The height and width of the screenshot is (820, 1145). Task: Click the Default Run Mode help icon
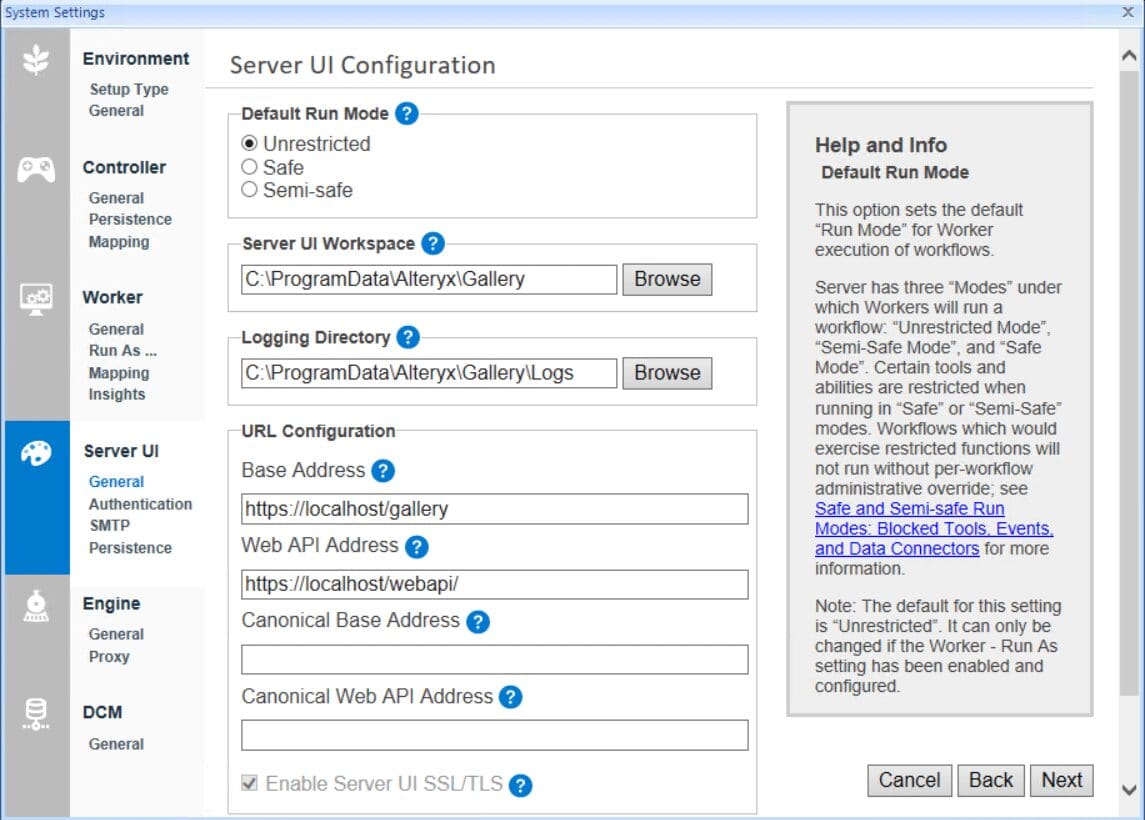405,114
